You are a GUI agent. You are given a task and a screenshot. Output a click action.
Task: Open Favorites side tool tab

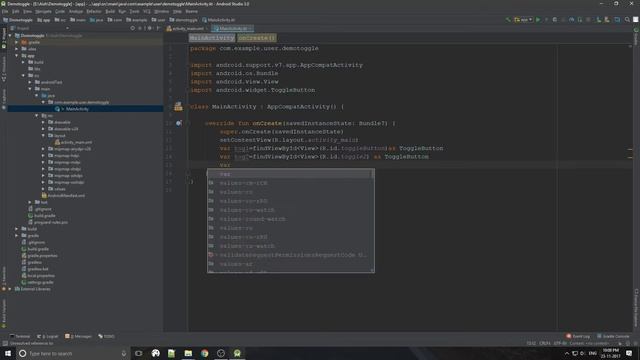[x=4, y=278]
